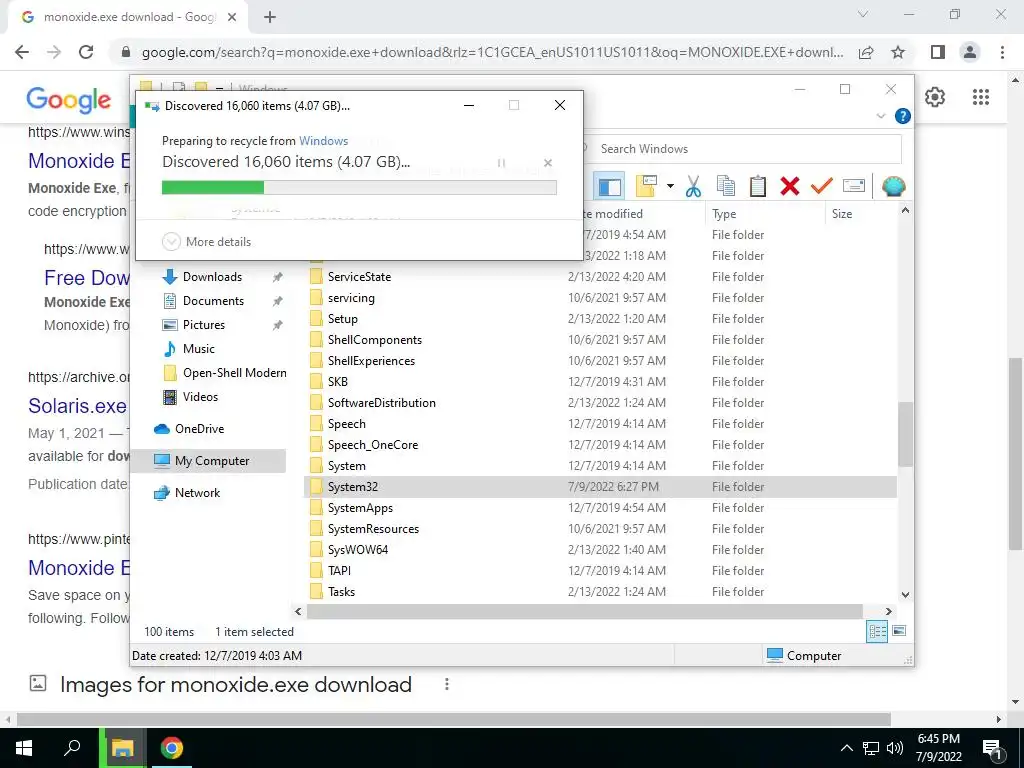
Task: Open Chrome profile avatar icon
Action: [x=970, y=52]
